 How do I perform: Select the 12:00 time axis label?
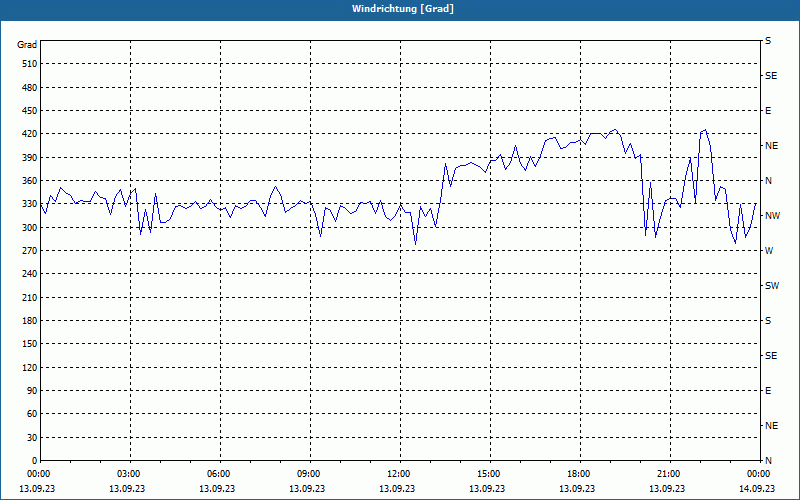(x=400, y=474)
